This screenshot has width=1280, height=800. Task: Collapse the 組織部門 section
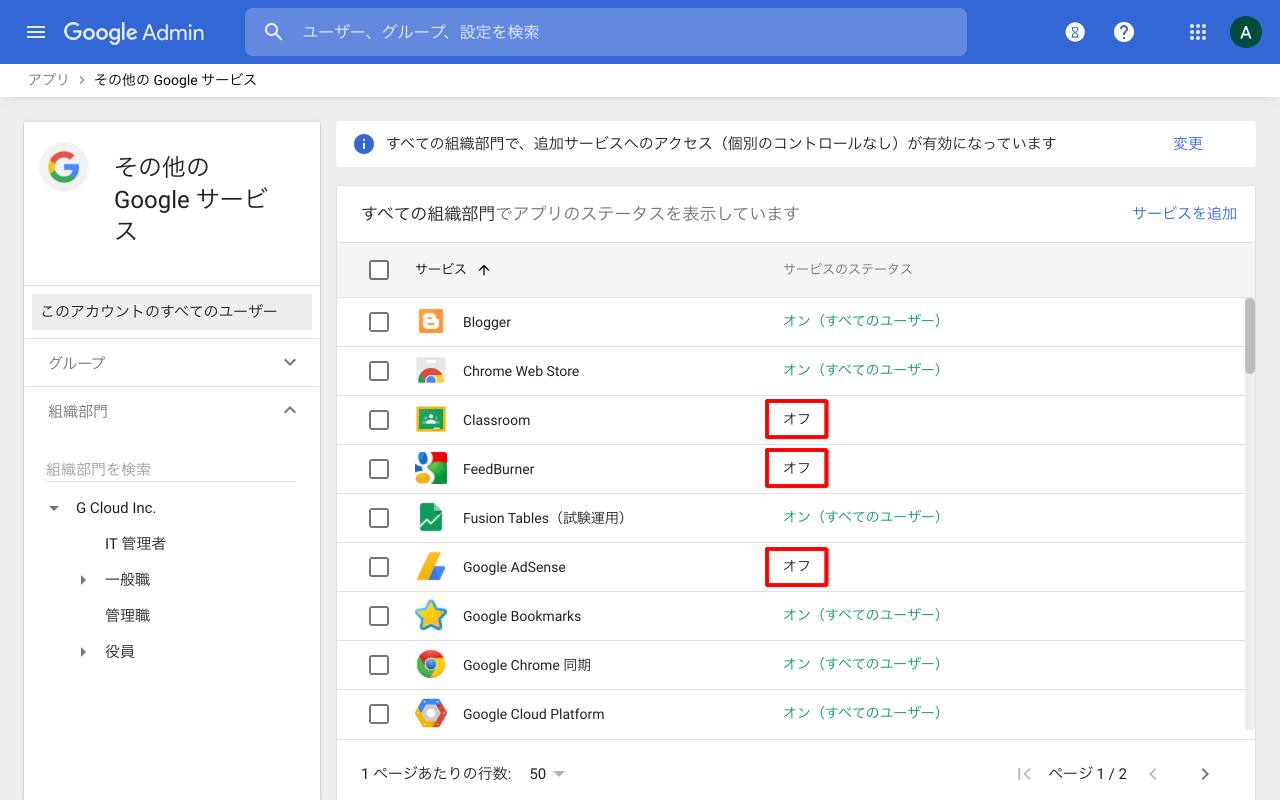(x=290, y=410)
